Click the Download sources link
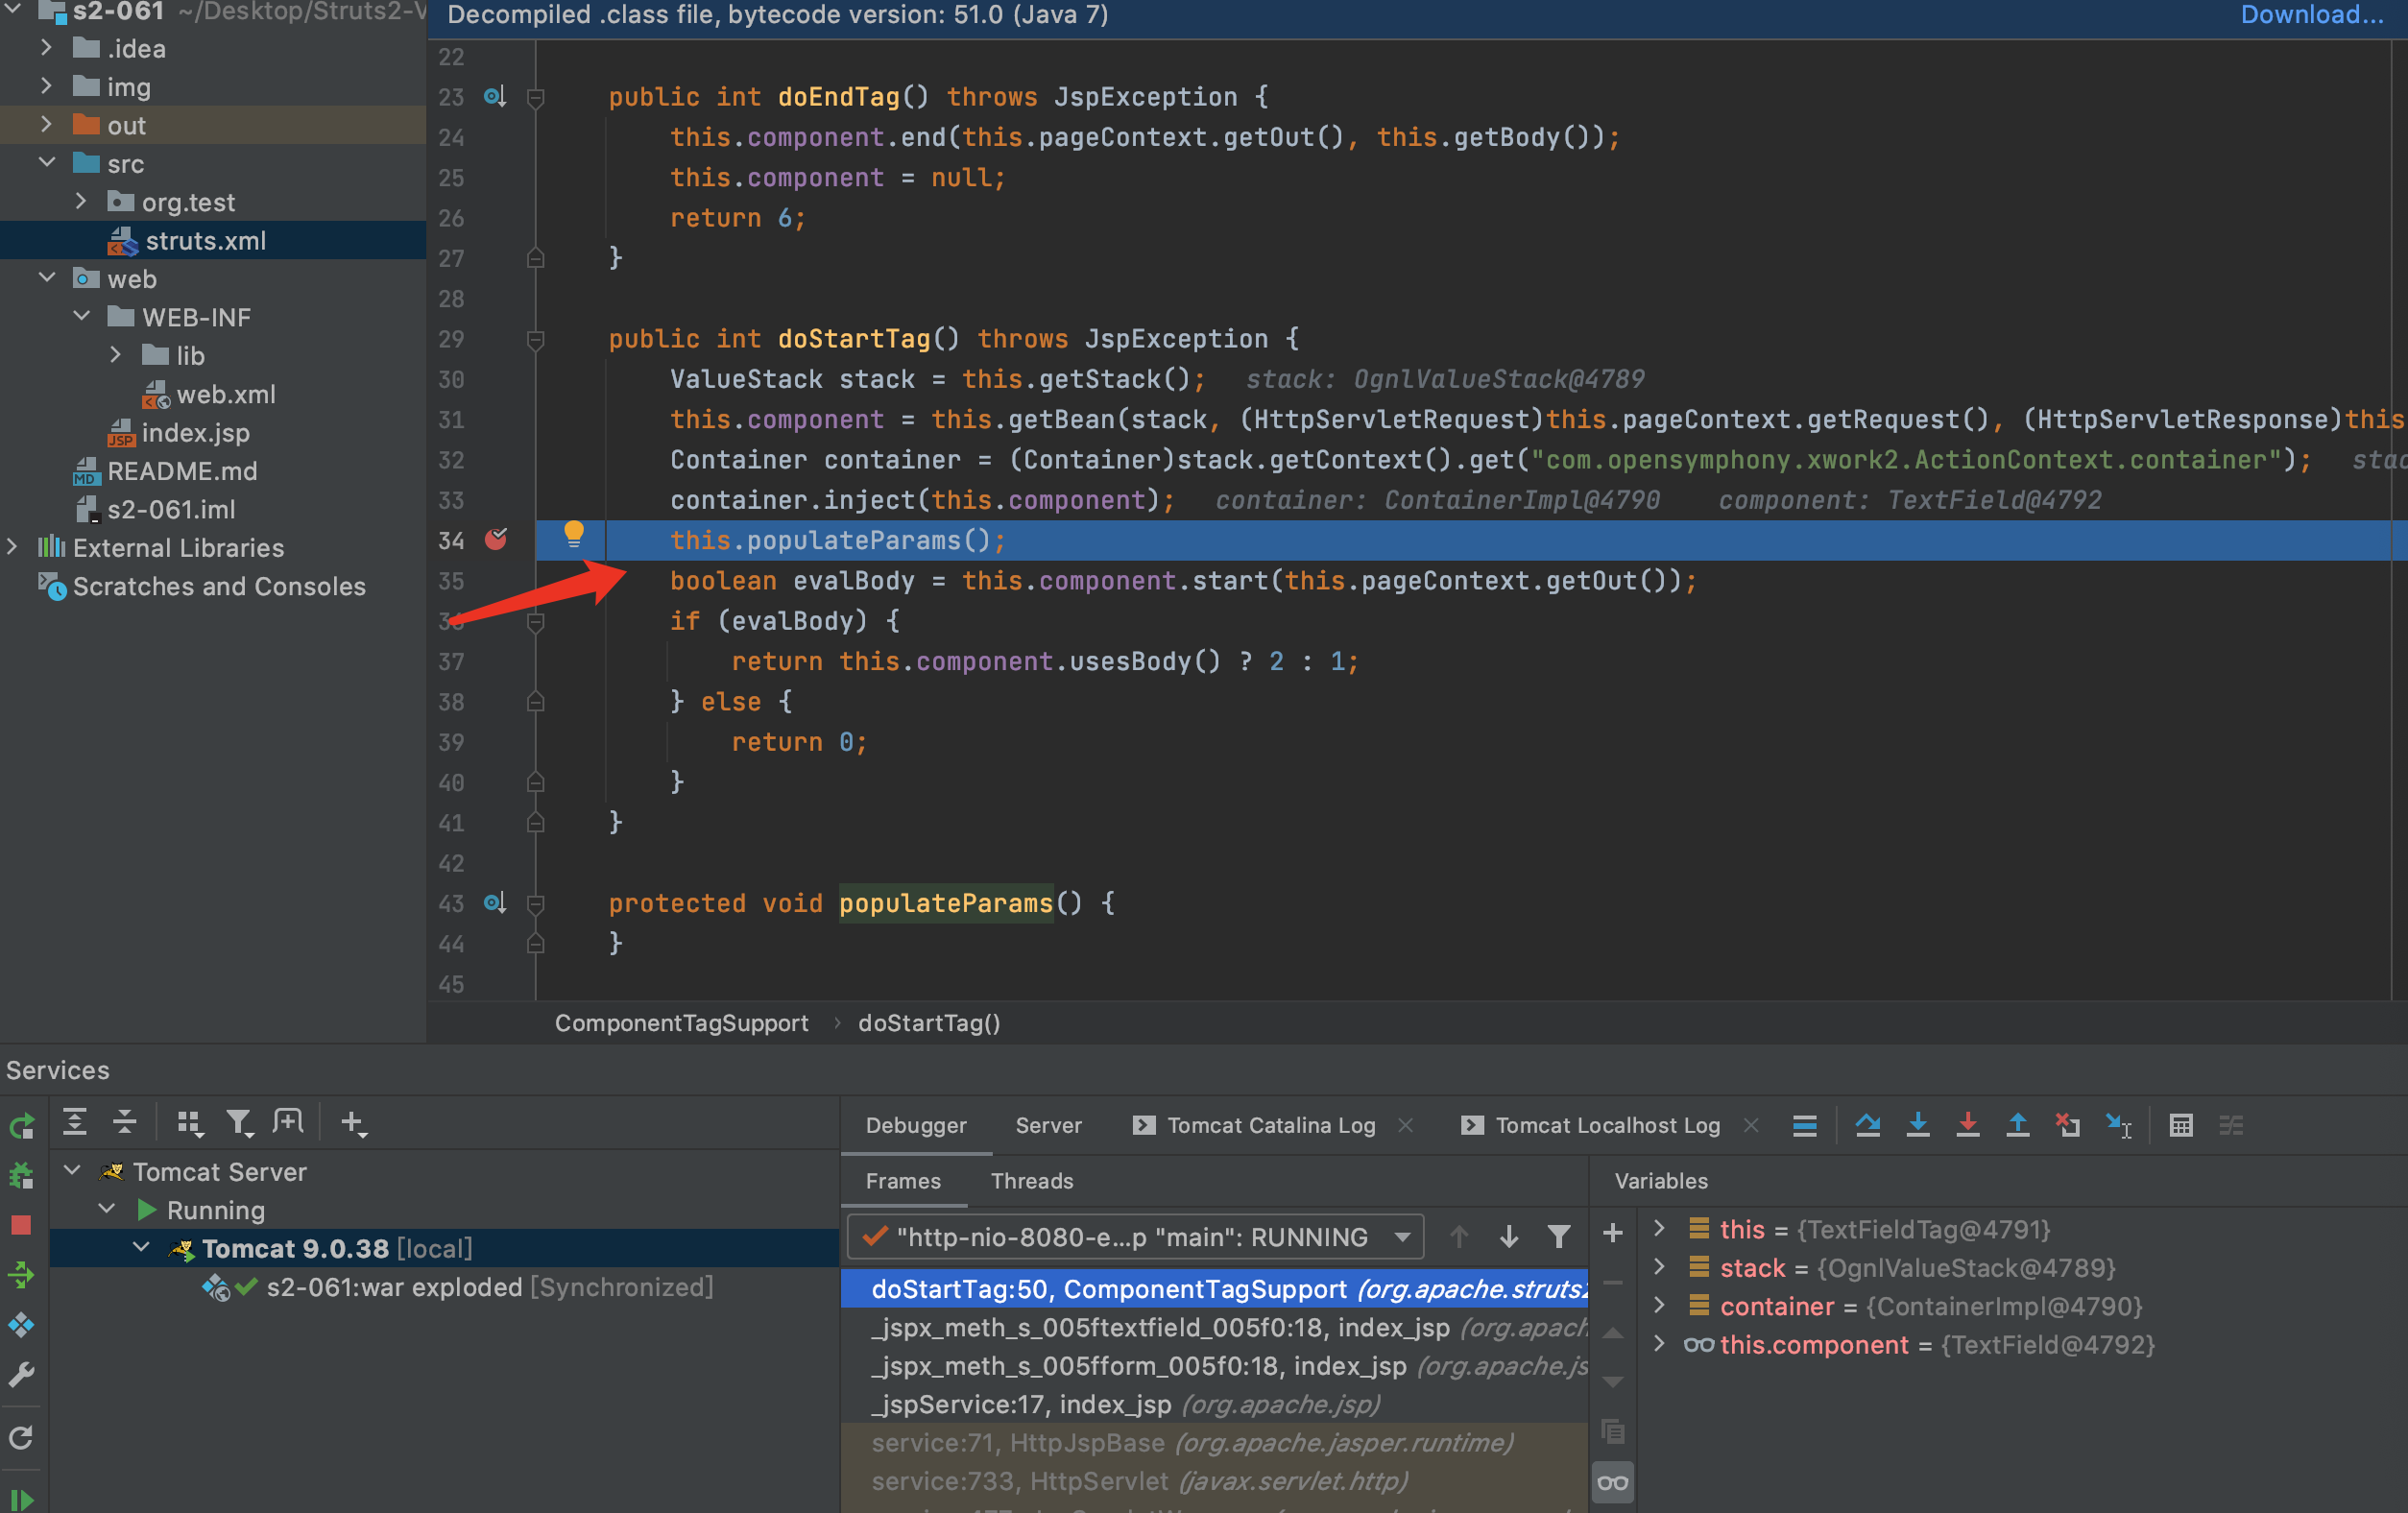Viewport: 2408px width, 1513px height. pos(2311,14)
